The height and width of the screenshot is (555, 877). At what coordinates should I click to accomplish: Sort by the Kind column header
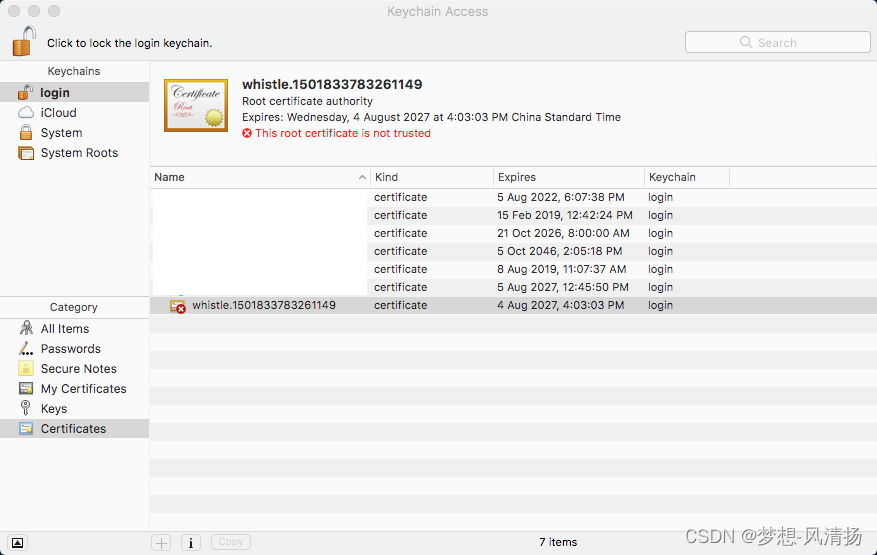432,177
